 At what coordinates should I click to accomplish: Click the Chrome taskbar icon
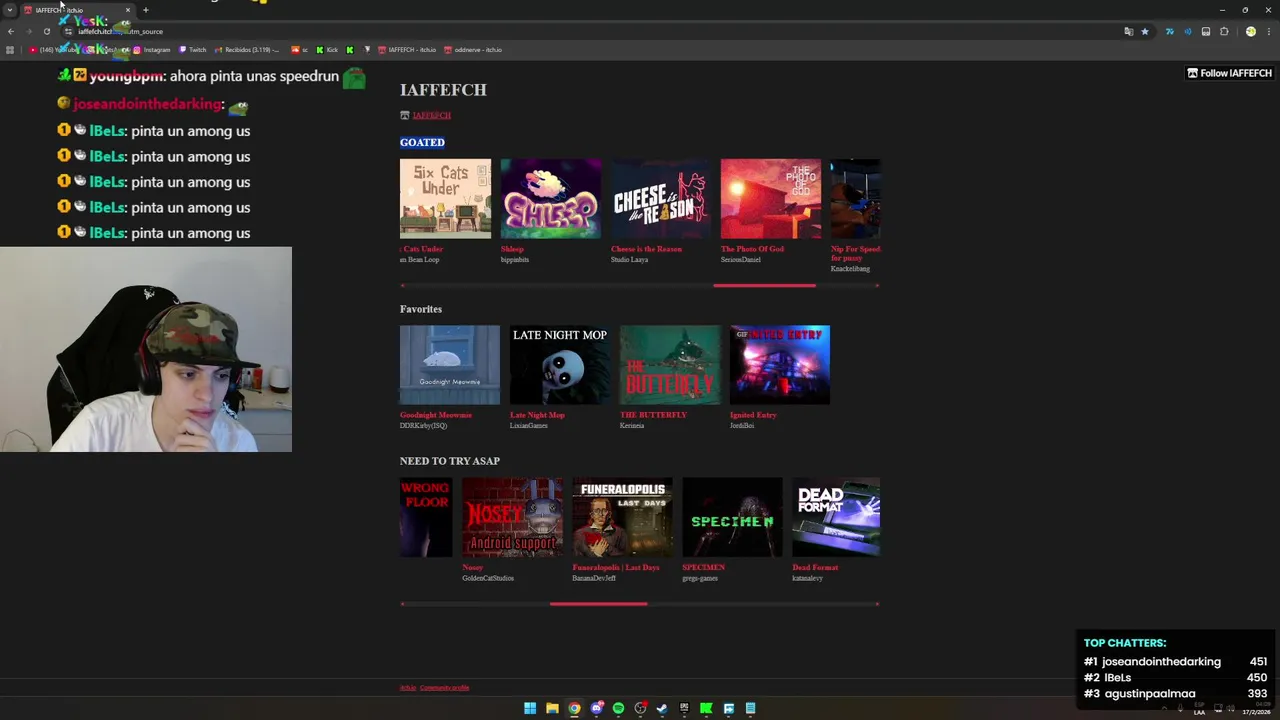click(x=574, y=708)
